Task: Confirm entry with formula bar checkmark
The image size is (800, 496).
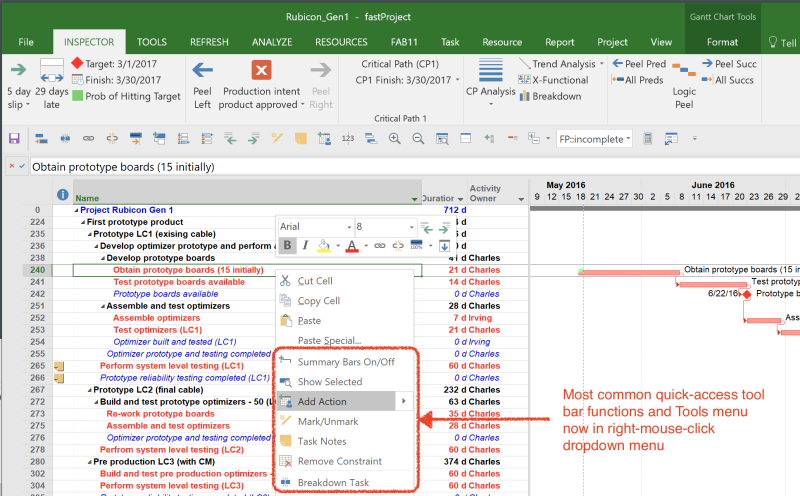Action: [x=22, y=166]
